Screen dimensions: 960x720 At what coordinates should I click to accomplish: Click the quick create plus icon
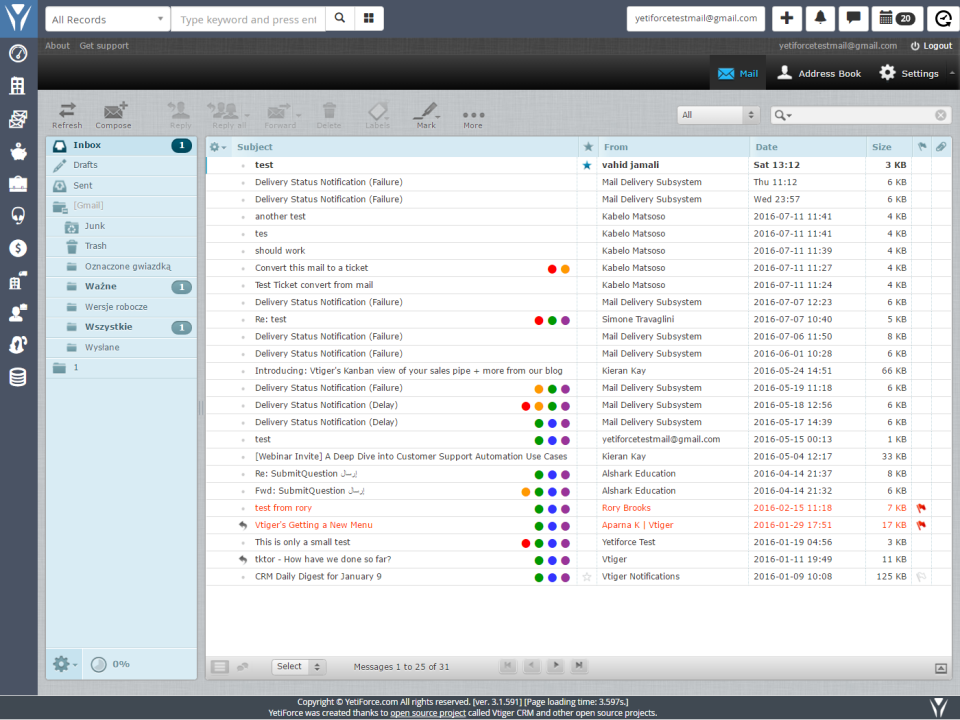click(x=787, y=18)
